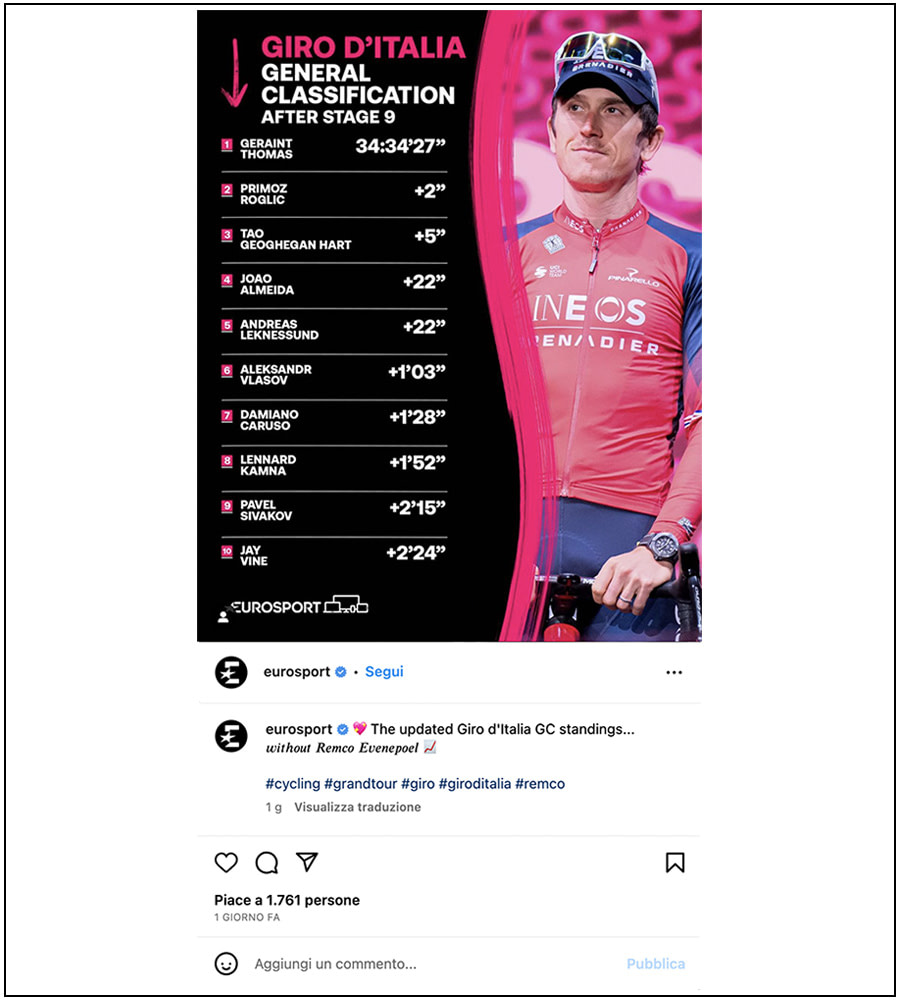Save the post with the bookmark icon

click(x=676, y=862)
